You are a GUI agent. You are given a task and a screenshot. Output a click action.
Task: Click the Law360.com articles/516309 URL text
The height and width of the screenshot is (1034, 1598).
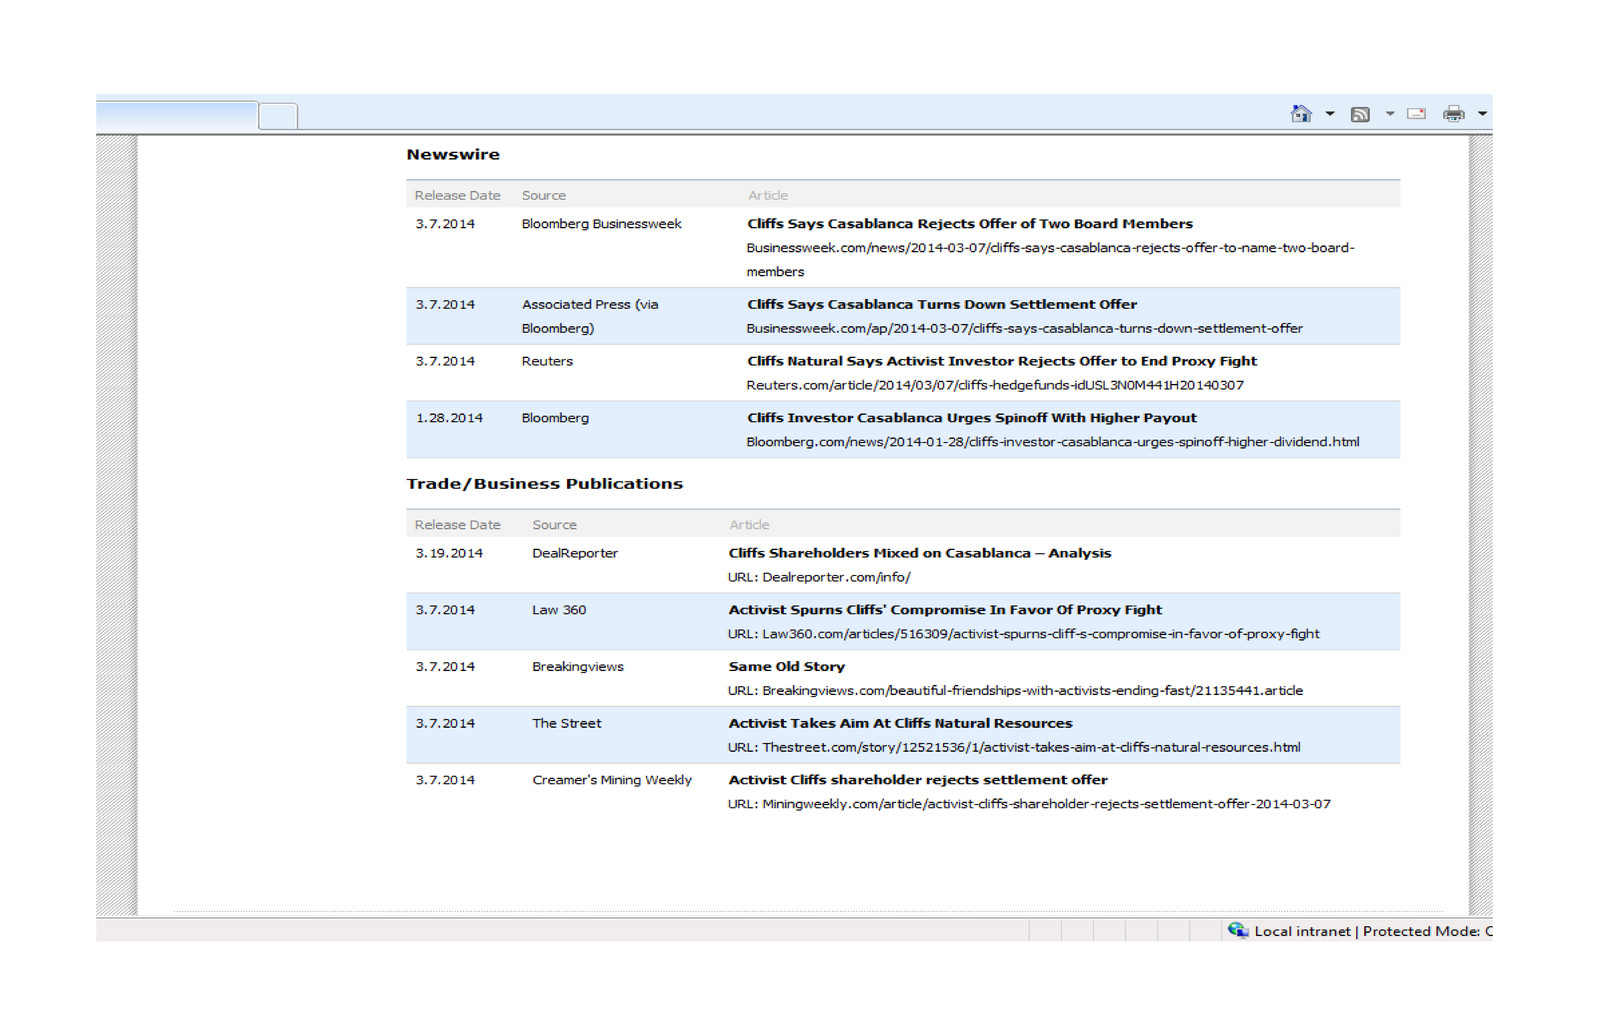1041,634
